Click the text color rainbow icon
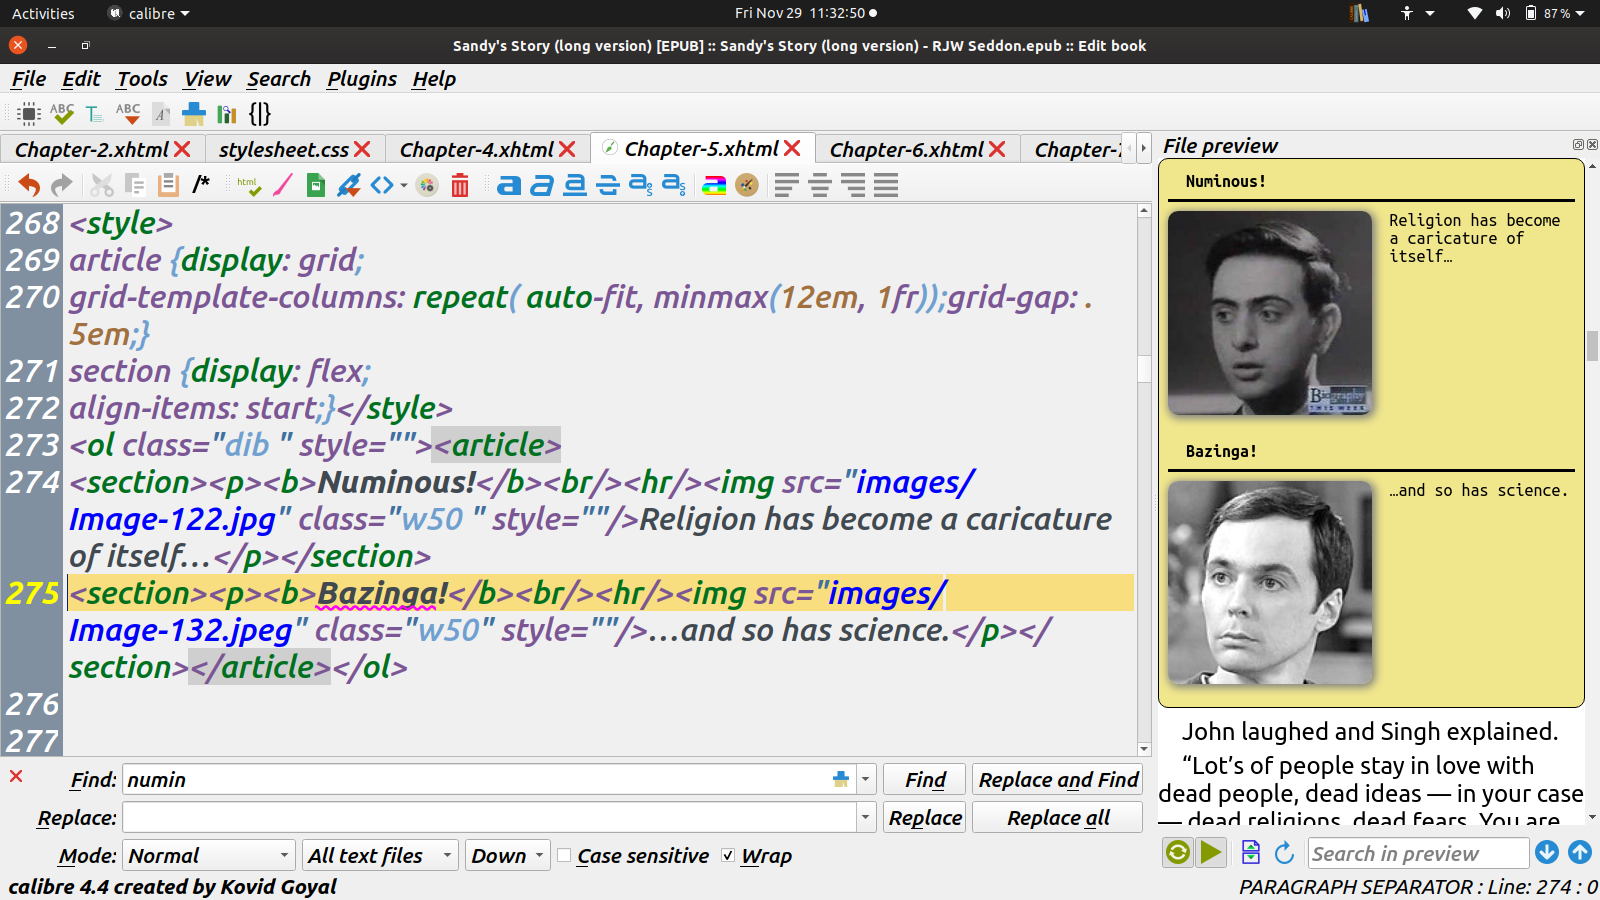The width and height of the screenshot is (1600, 900). tap(714, 185)
